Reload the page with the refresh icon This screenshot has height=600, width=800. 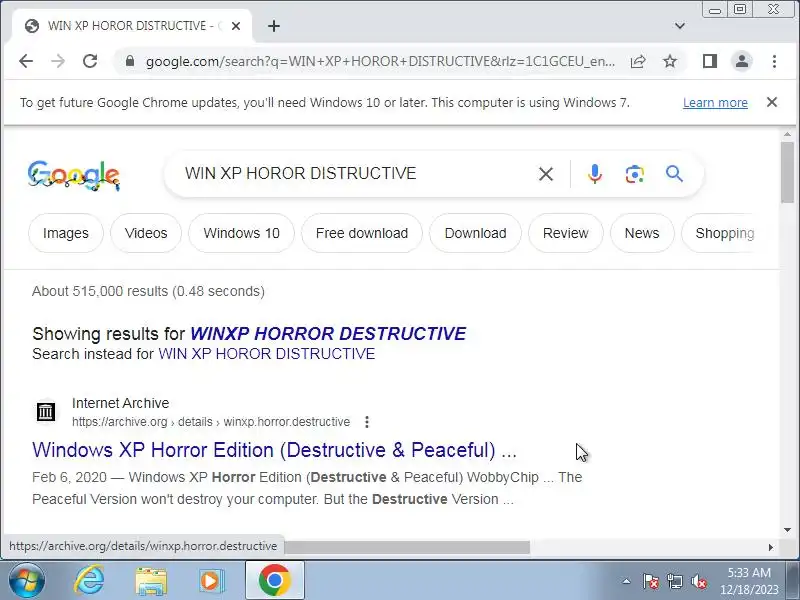(90, 61)
